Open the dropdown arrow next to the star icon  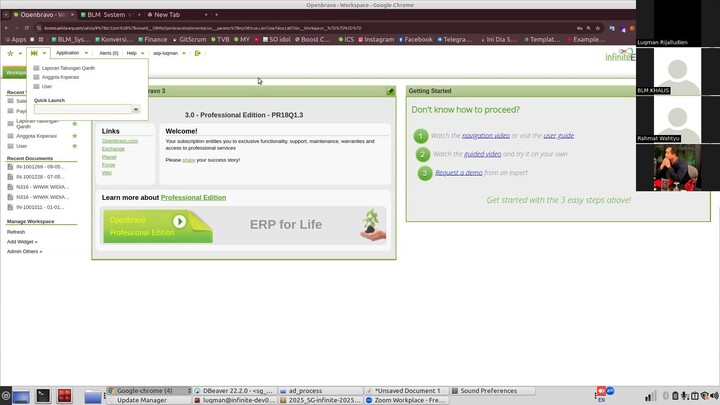point(20,53)
